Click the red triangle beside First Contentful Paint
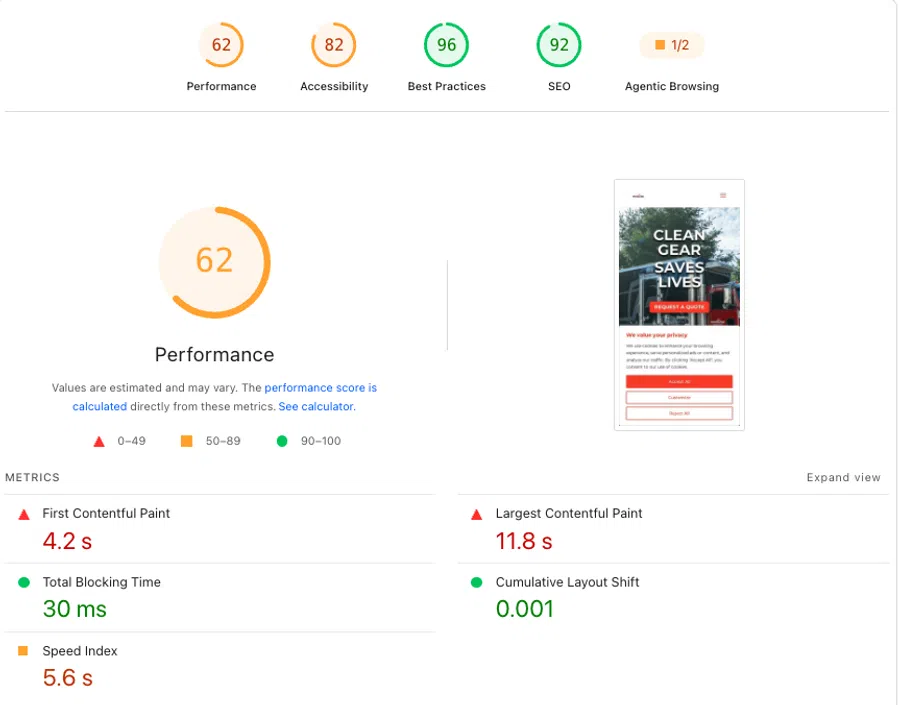Image resolution: width=900 pixels, height=705 pixels. point(24,514)
